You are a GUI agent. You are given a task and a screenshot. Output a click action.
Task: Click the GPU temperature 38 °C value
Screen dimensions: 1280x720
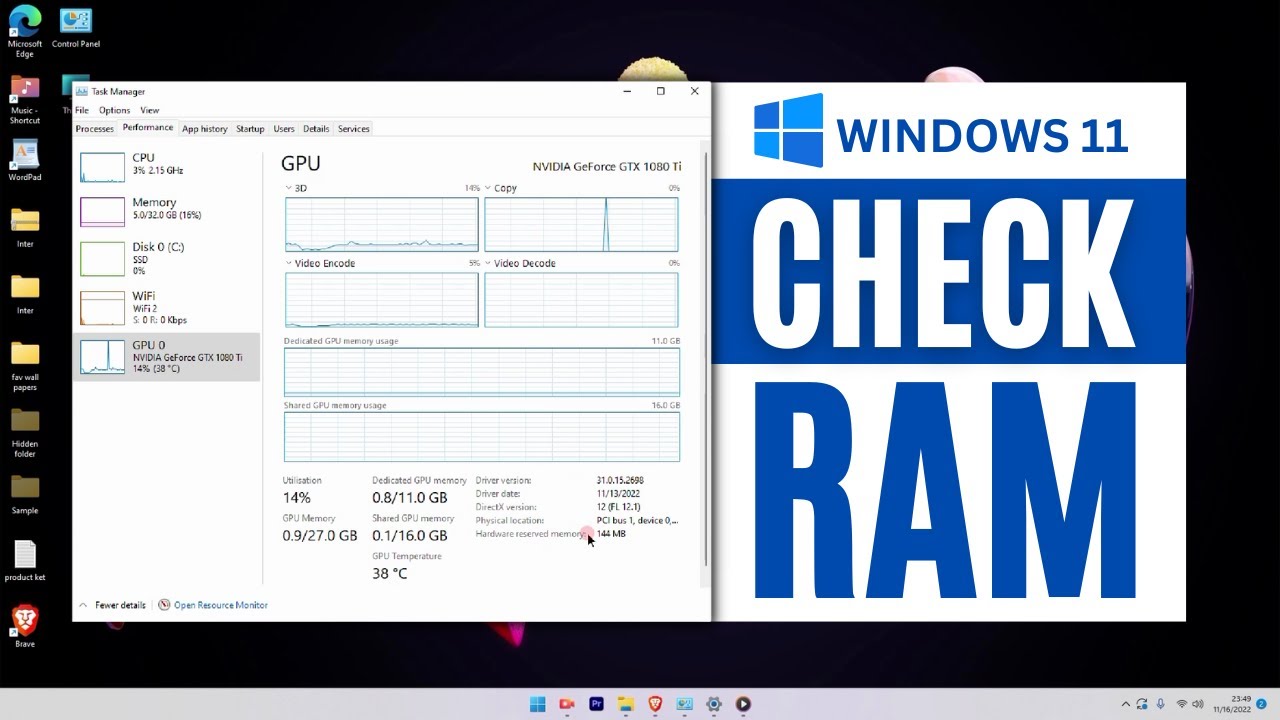point(389,574)
